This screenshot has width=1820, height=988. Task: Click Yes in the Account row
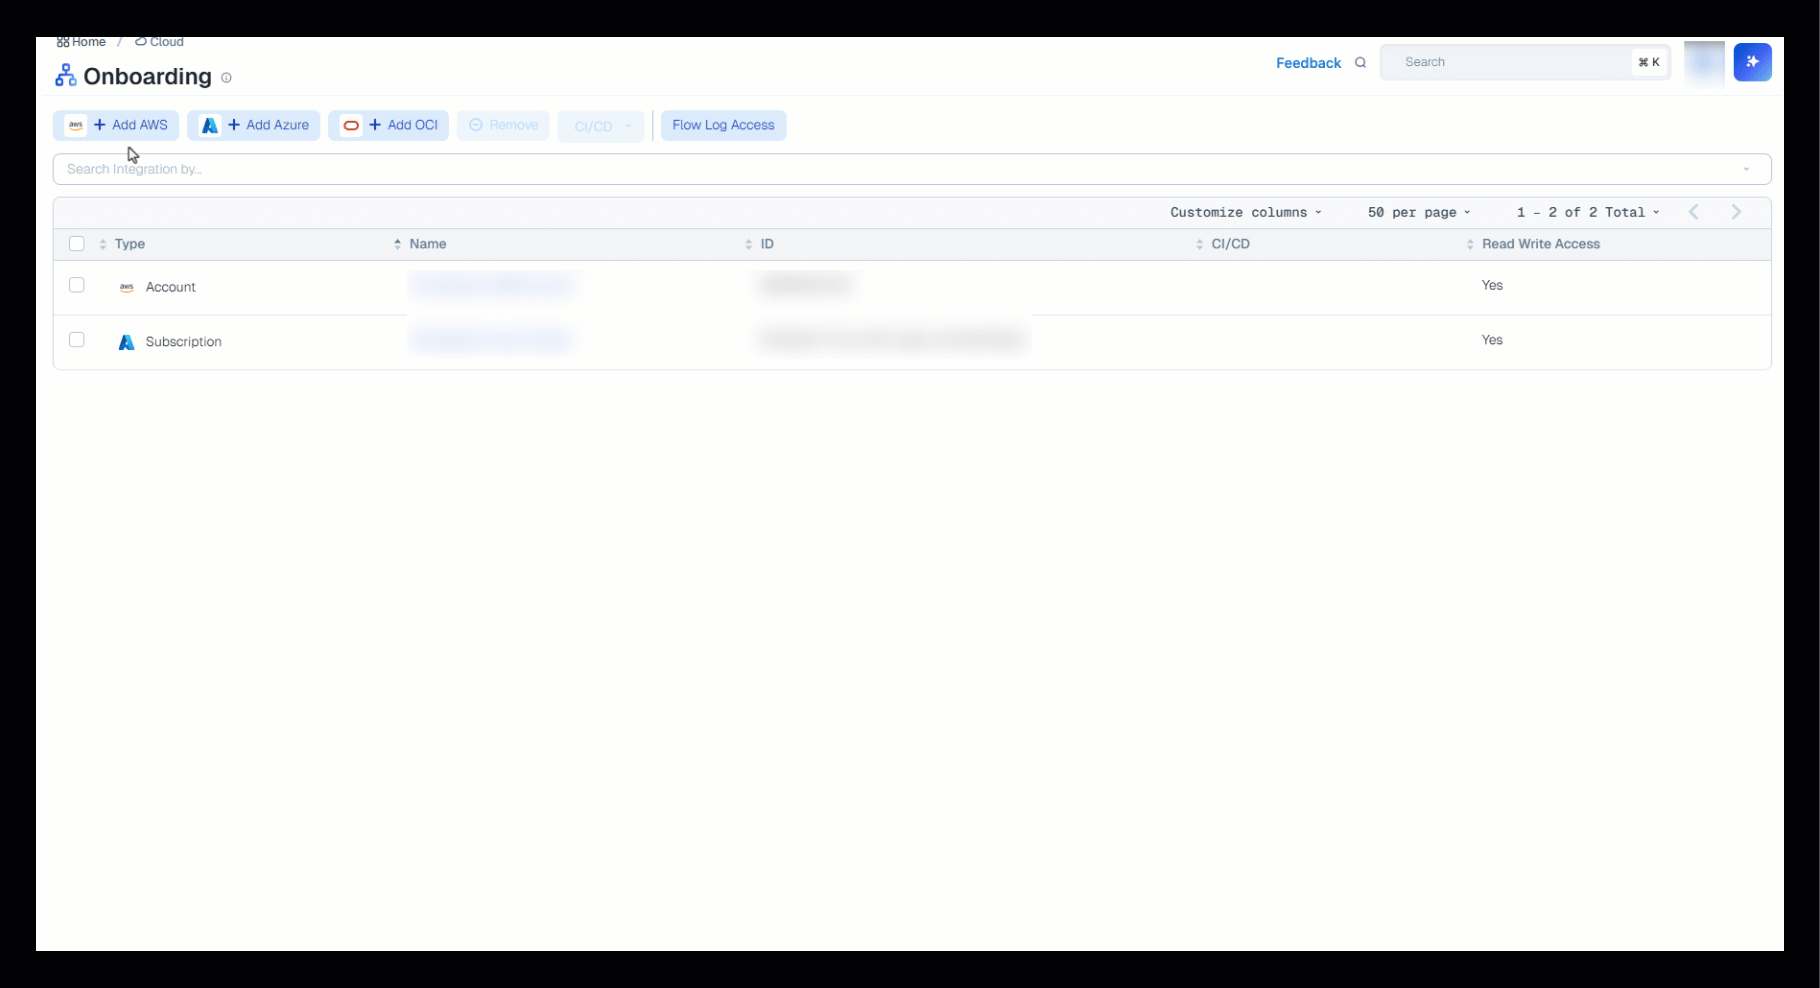click(x=1492, y=285)
